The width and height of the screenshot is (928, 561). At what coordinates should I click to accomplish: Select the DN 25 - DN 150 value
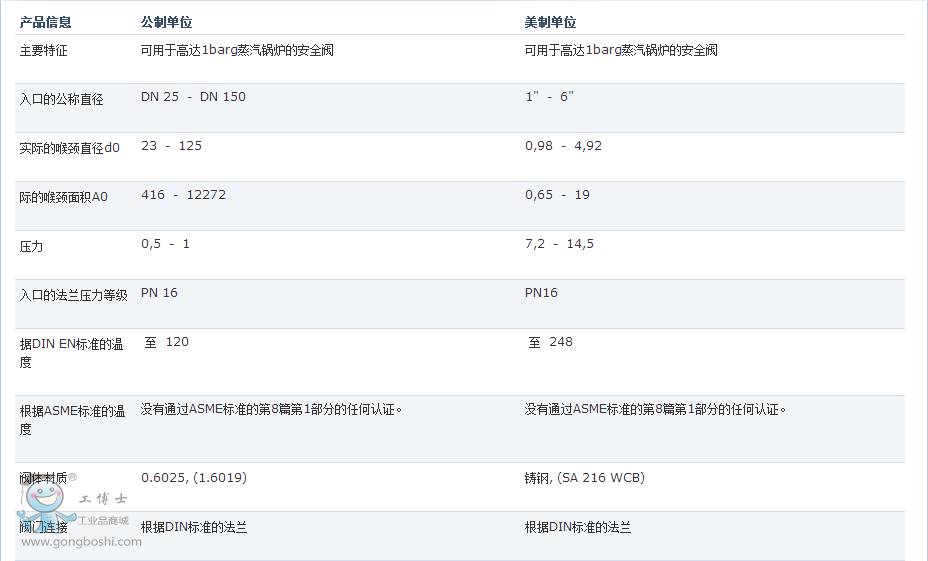click(x=193, y=97)
